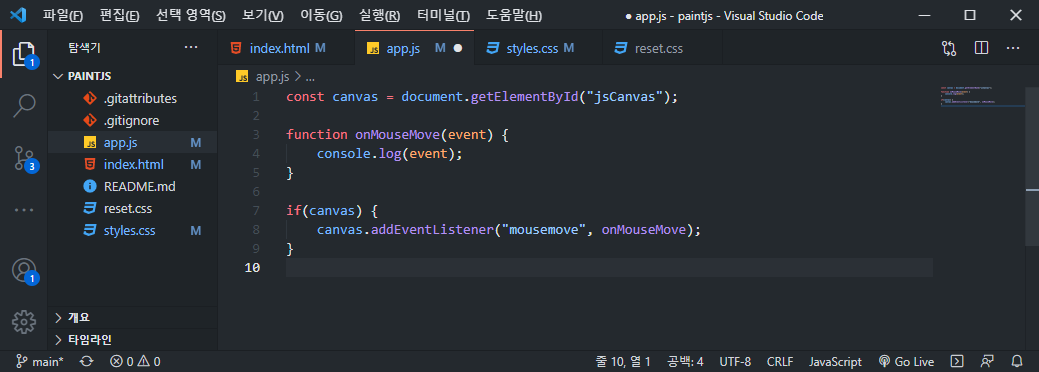Change end of line sequence CRLF
This screenshot has width=1039, height=372.
tap(780, 361)
